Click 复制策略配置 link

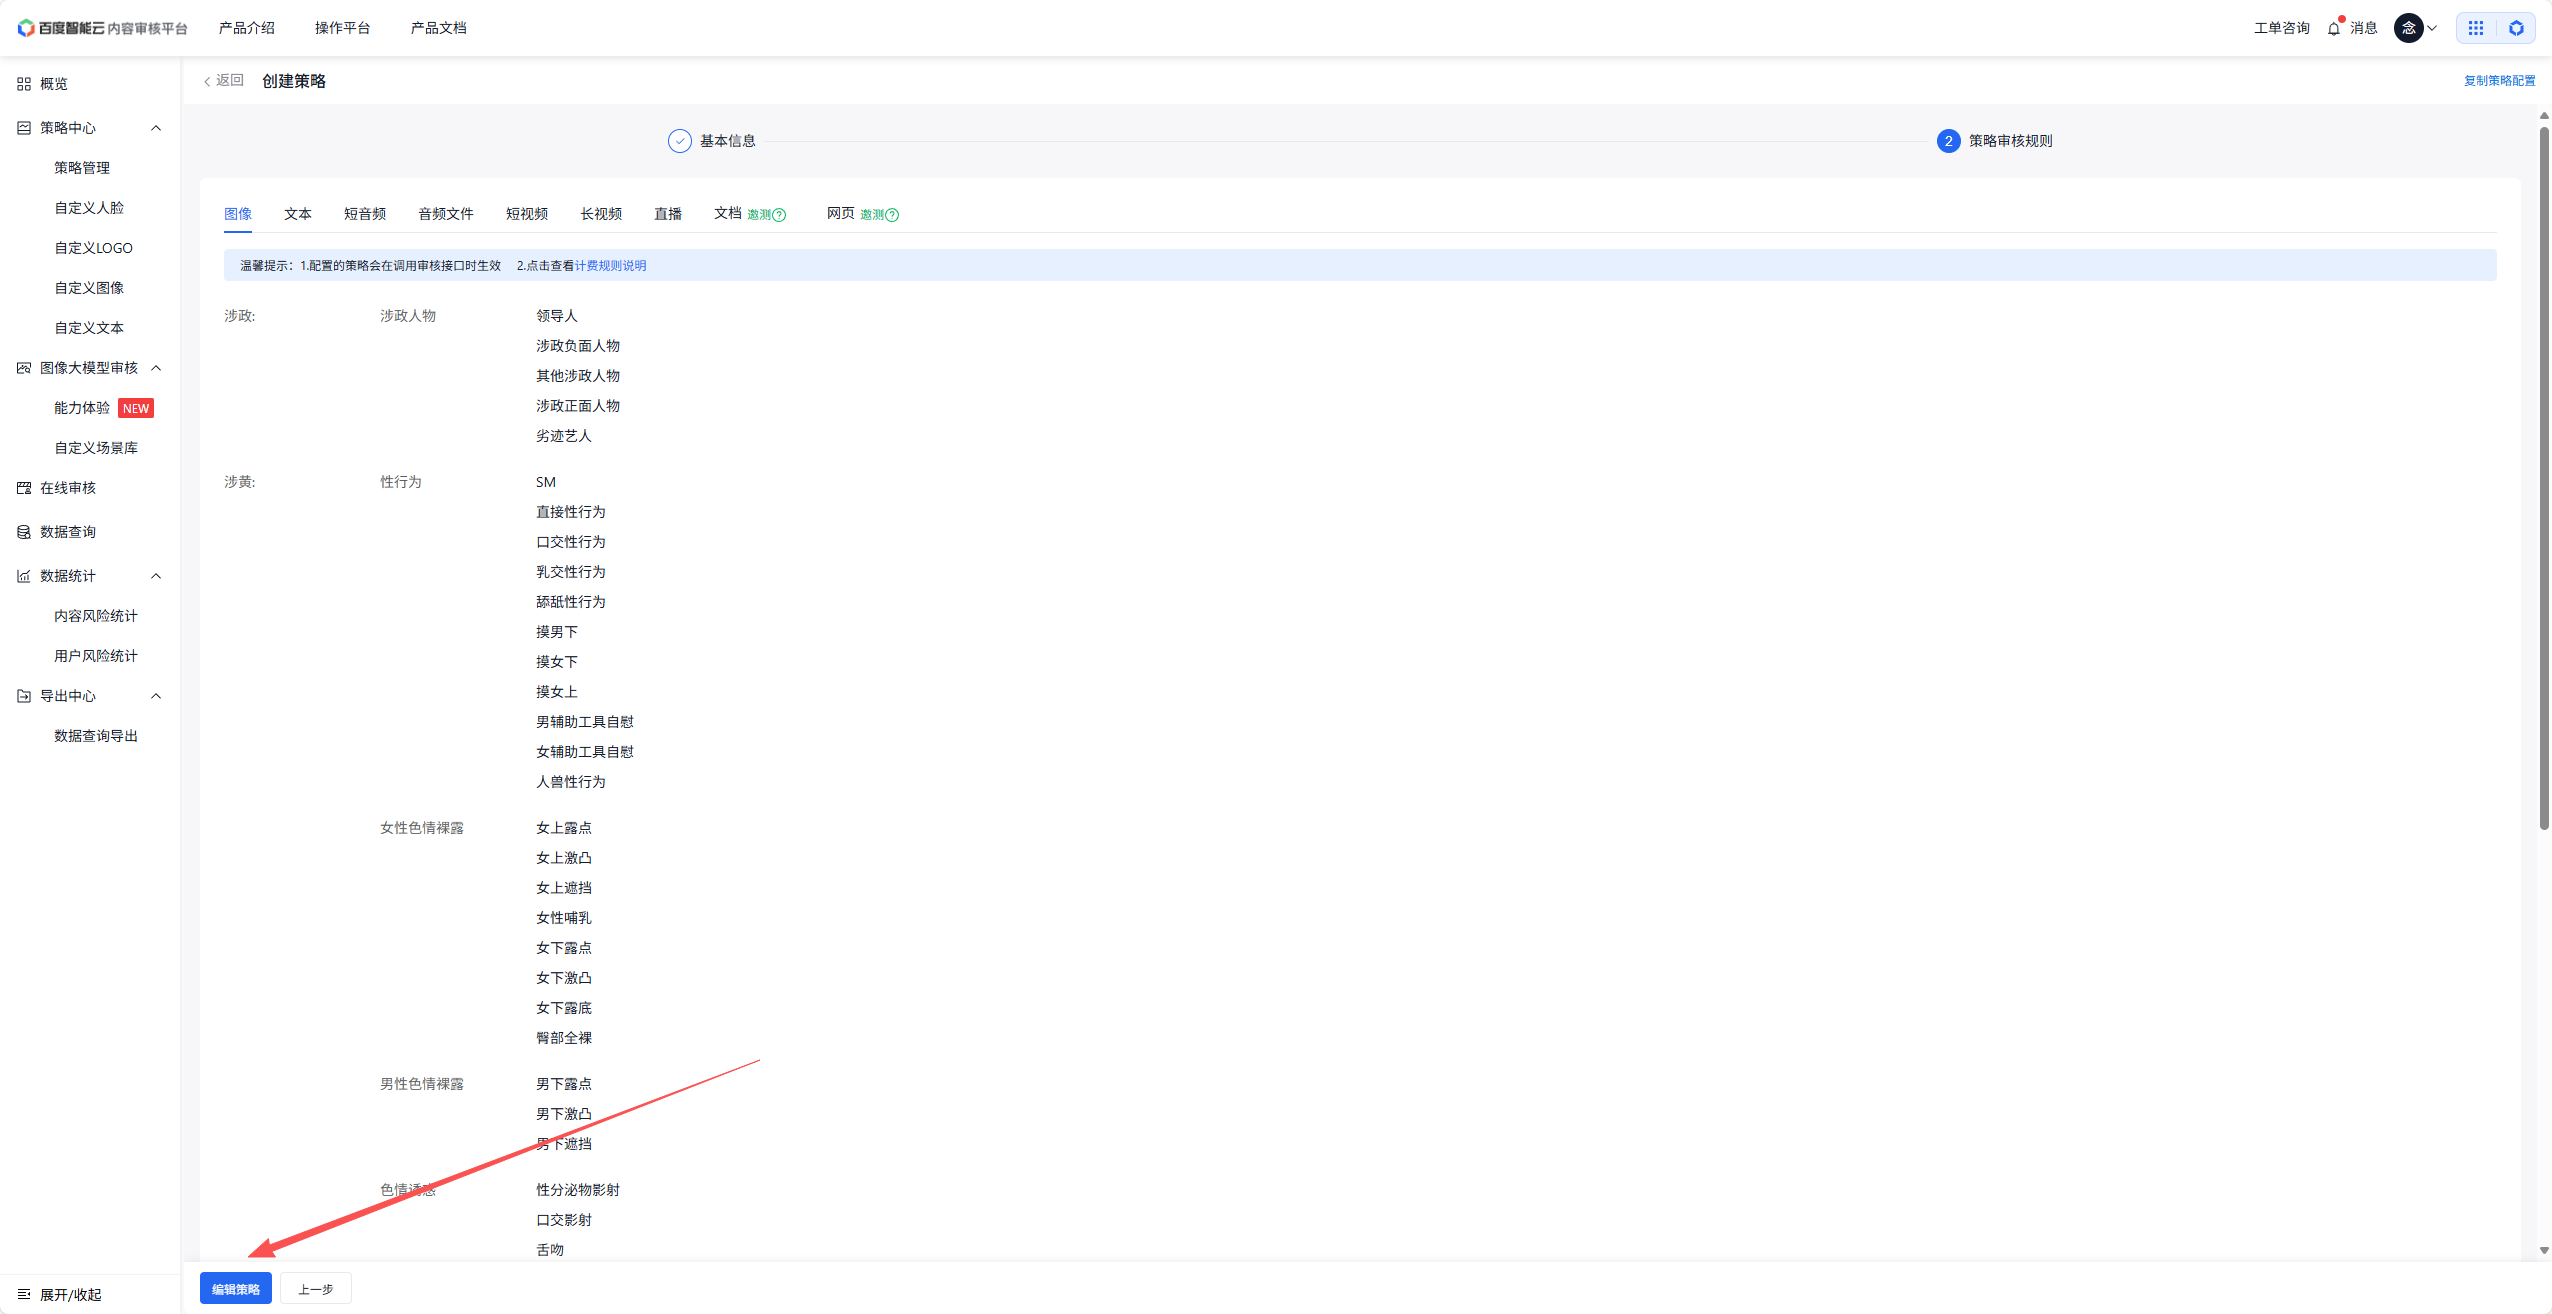pyautogui.click(x=2498, y=81)
